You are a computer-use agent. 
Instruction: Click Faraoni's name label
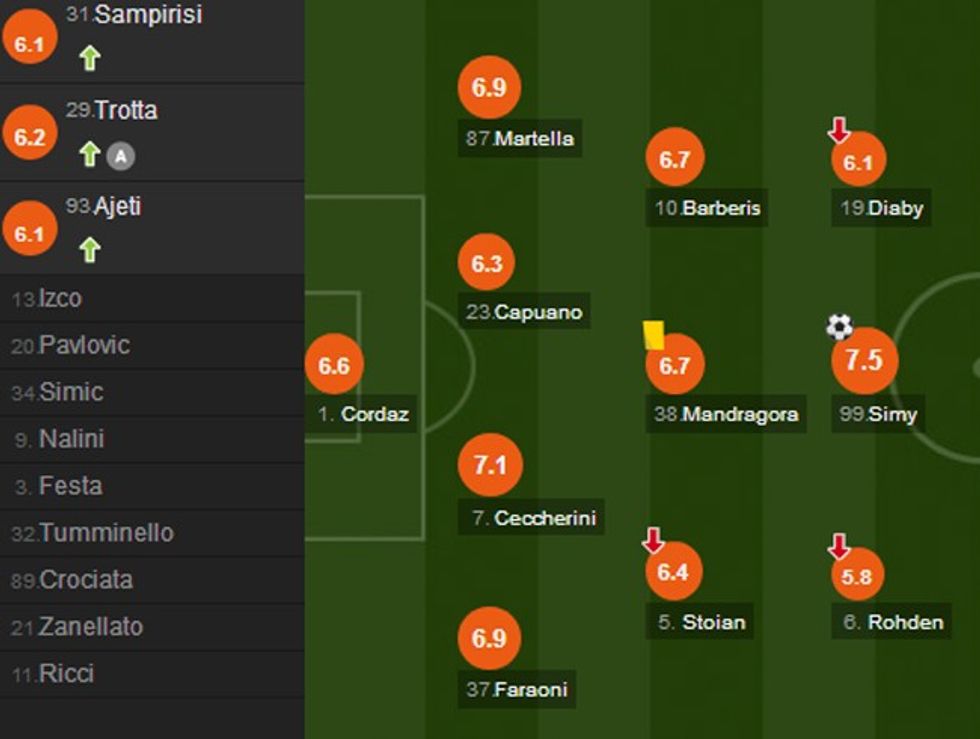(x=517, y=689)
